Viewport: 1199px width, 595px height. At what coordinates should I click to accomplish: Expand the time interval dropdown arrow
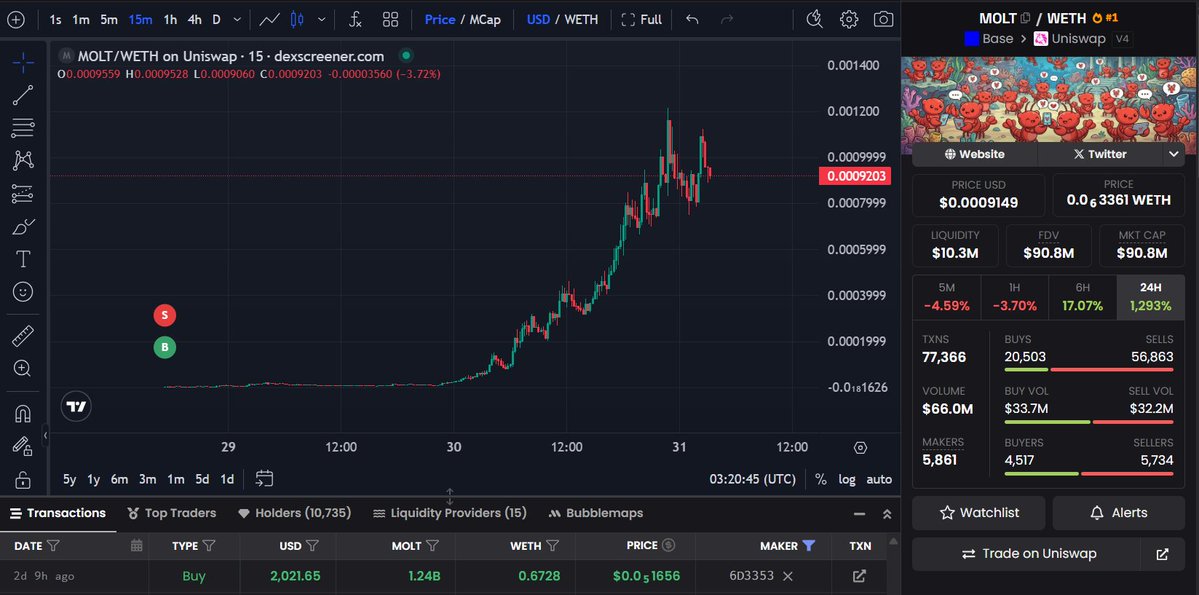(237, 20)
